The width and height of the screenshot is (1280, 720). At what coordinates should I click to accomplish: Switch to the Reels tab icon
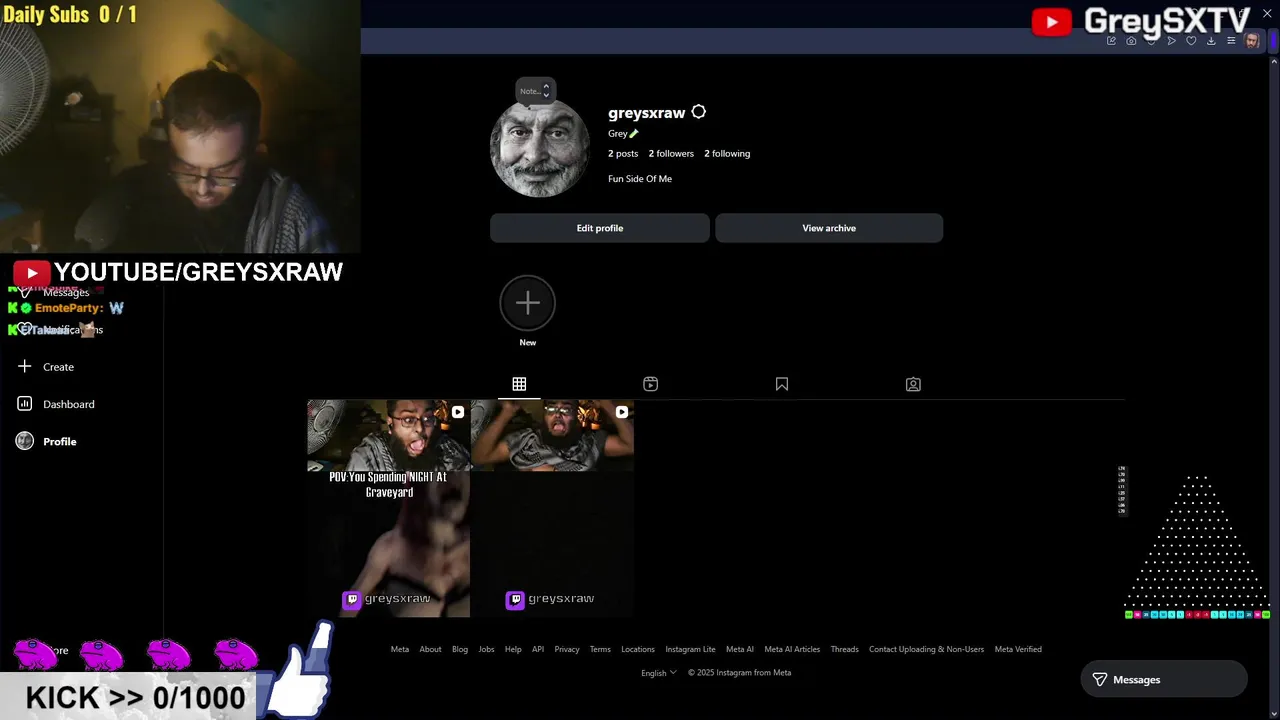point(650,384)
